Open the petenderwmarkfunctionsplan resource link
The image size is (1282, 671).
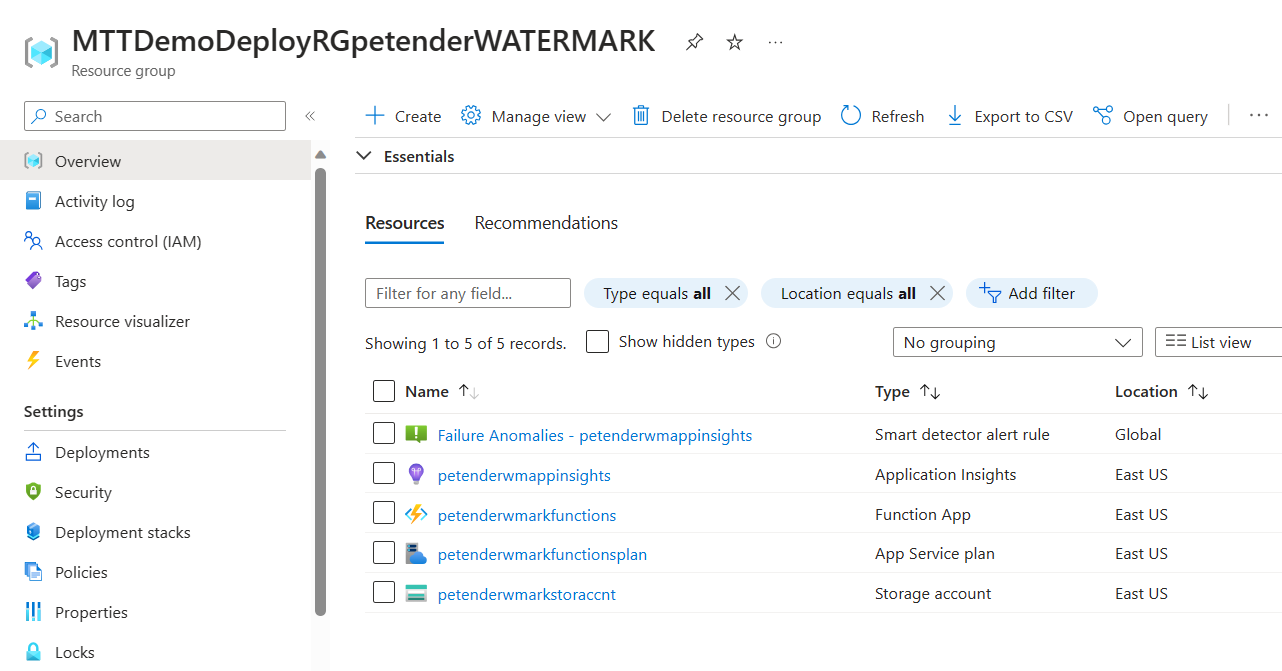click(542, 554)
